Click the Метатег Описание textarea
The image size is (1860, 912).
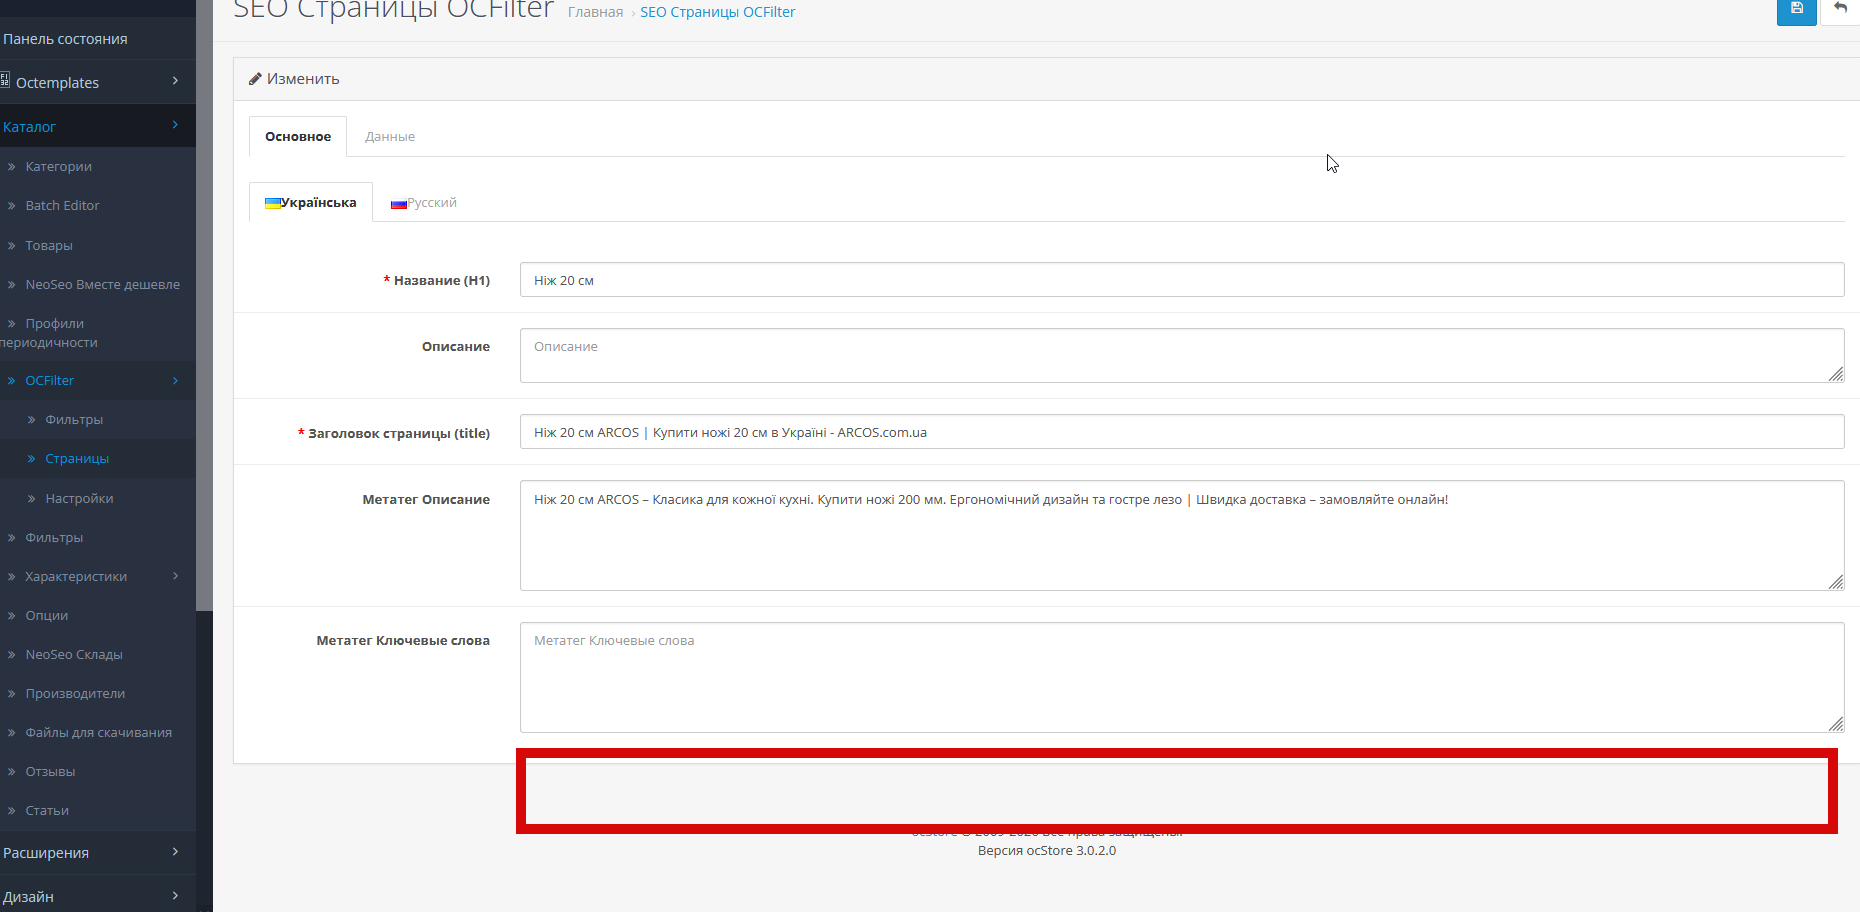[x=1182, y=536]
